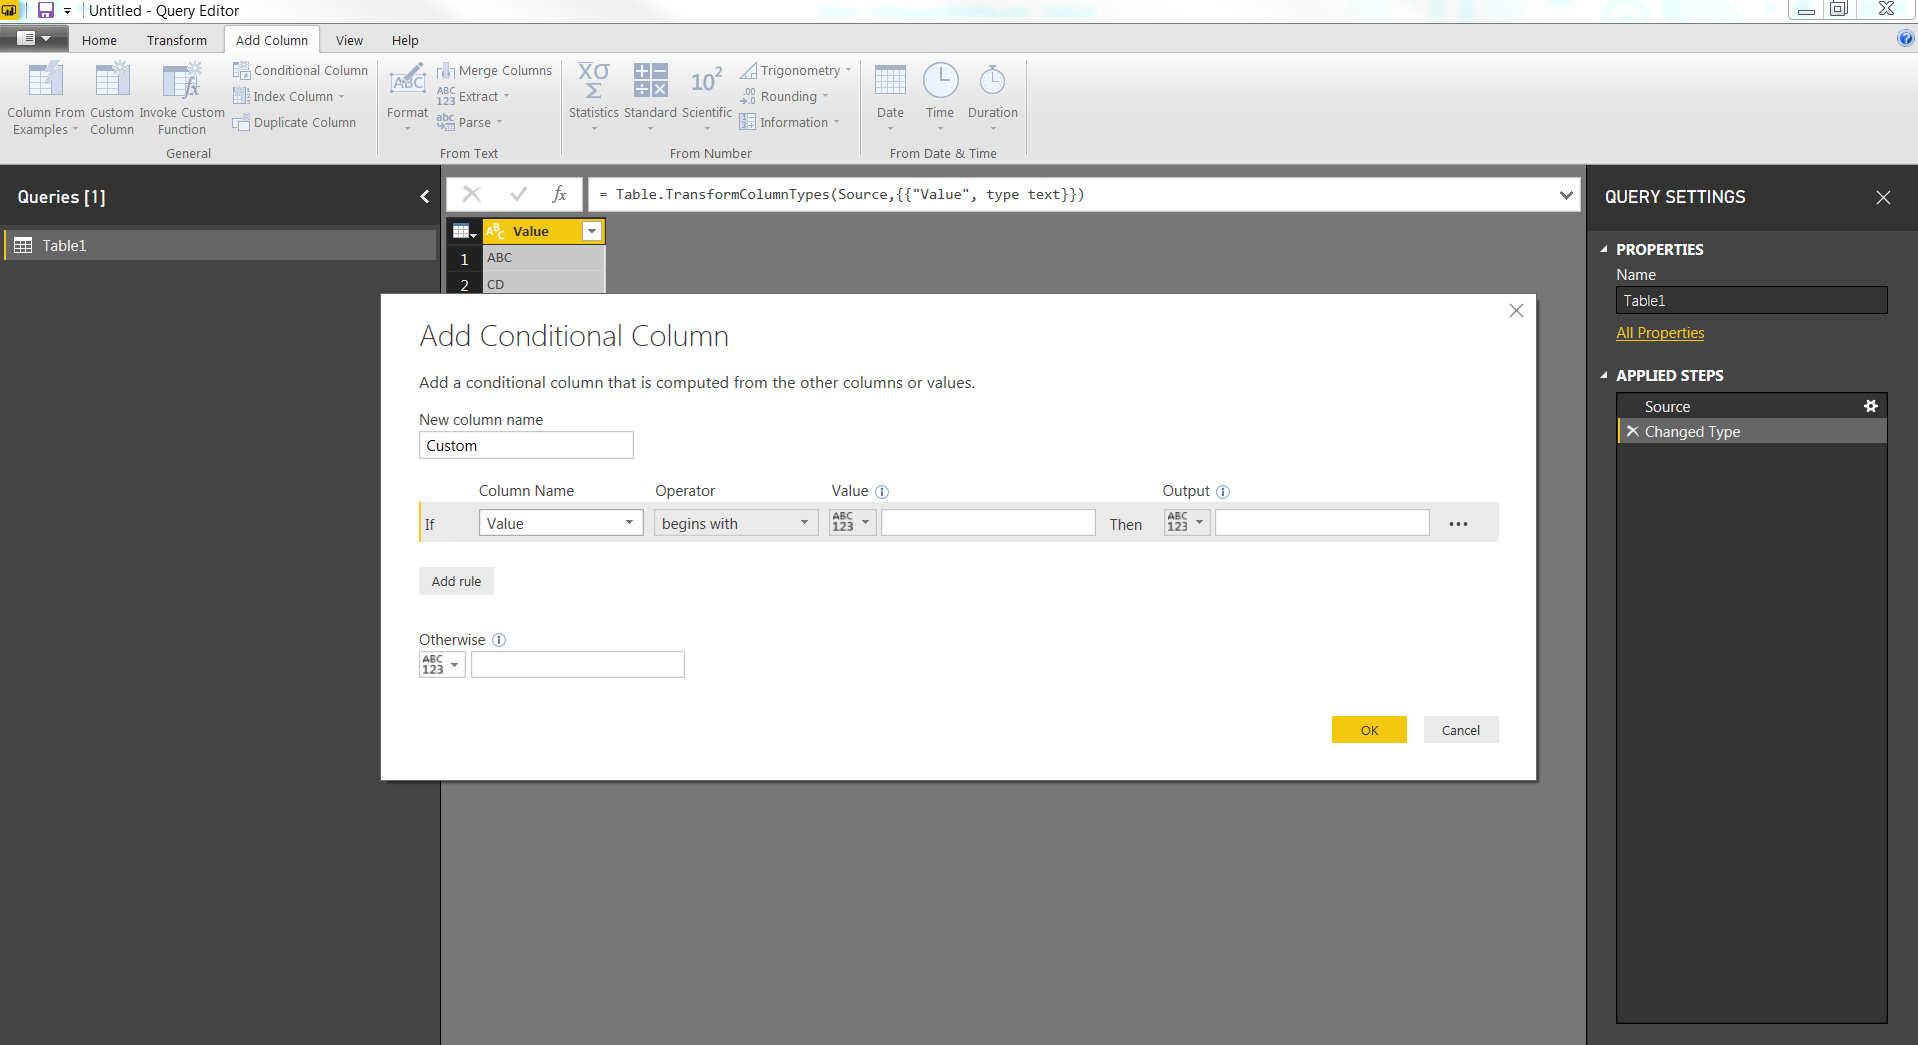
Task: Expand the formula bar chevron
Action: click(1566, 195)
